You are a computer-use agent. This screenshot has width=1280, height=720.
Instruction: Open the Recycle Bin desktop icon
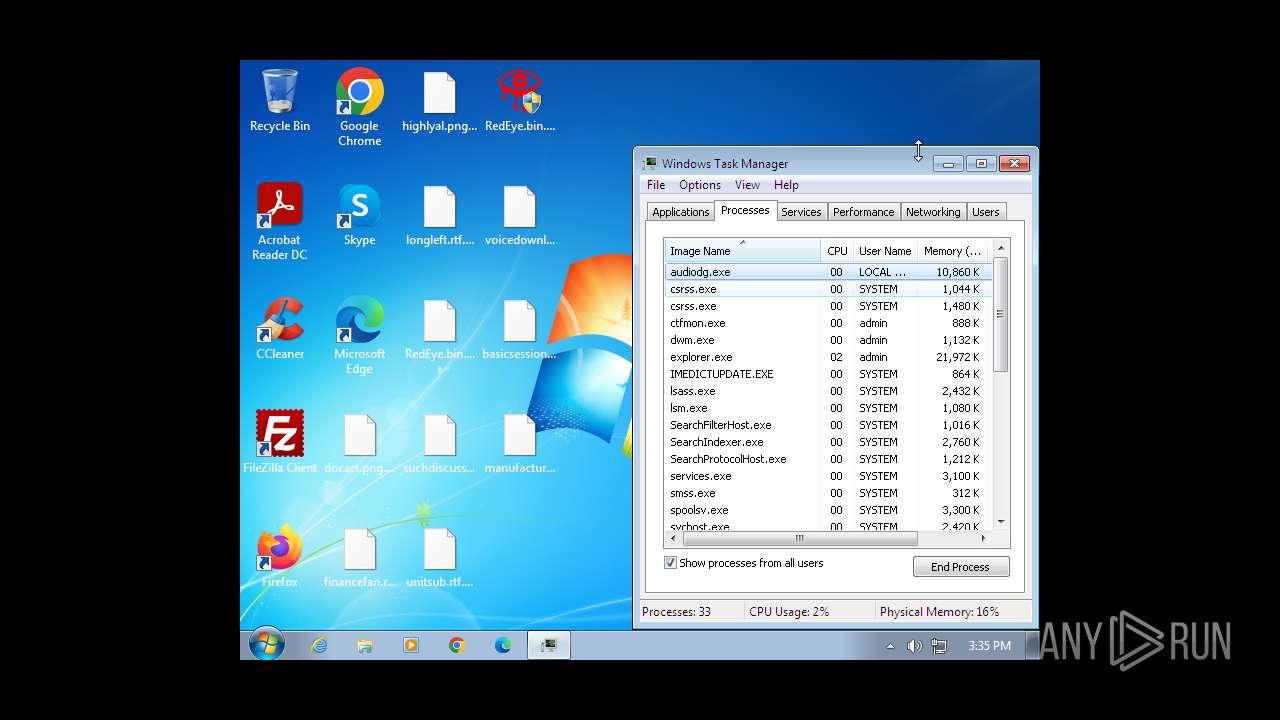pyautogui.click(x=280, y=100)
